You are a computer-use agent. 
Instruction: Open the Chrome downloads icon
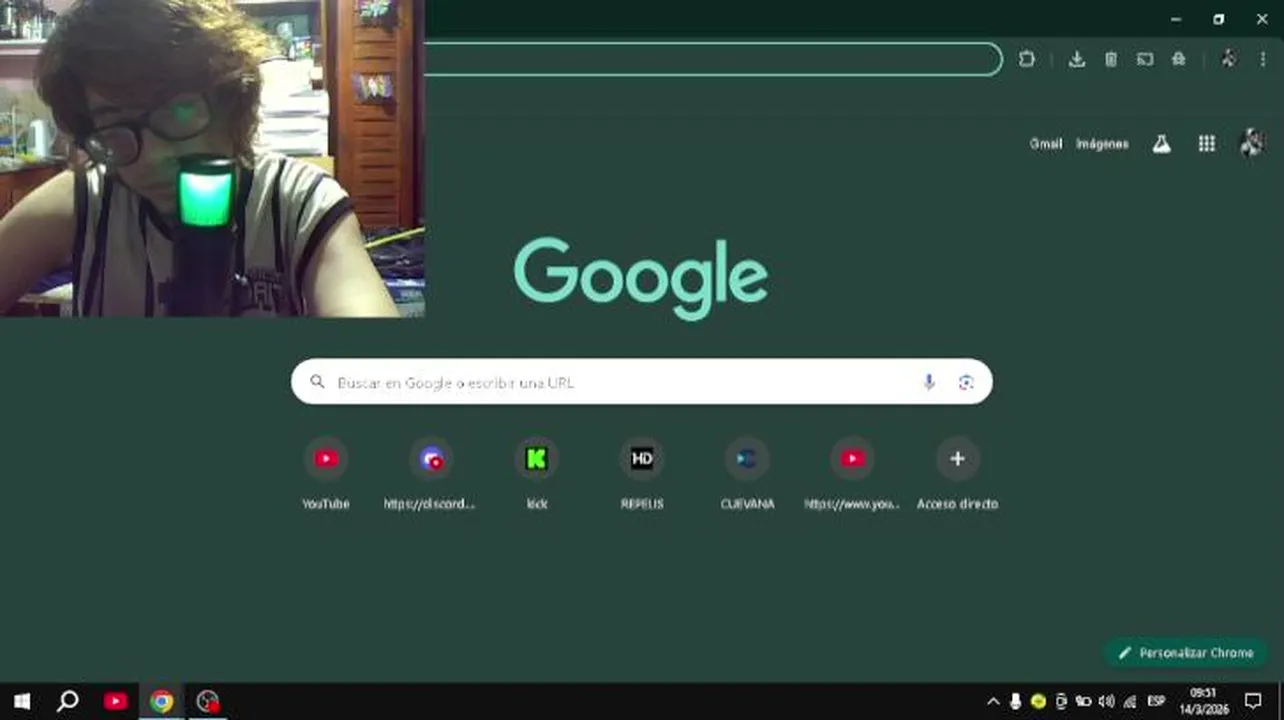(x=1076, y=59)
